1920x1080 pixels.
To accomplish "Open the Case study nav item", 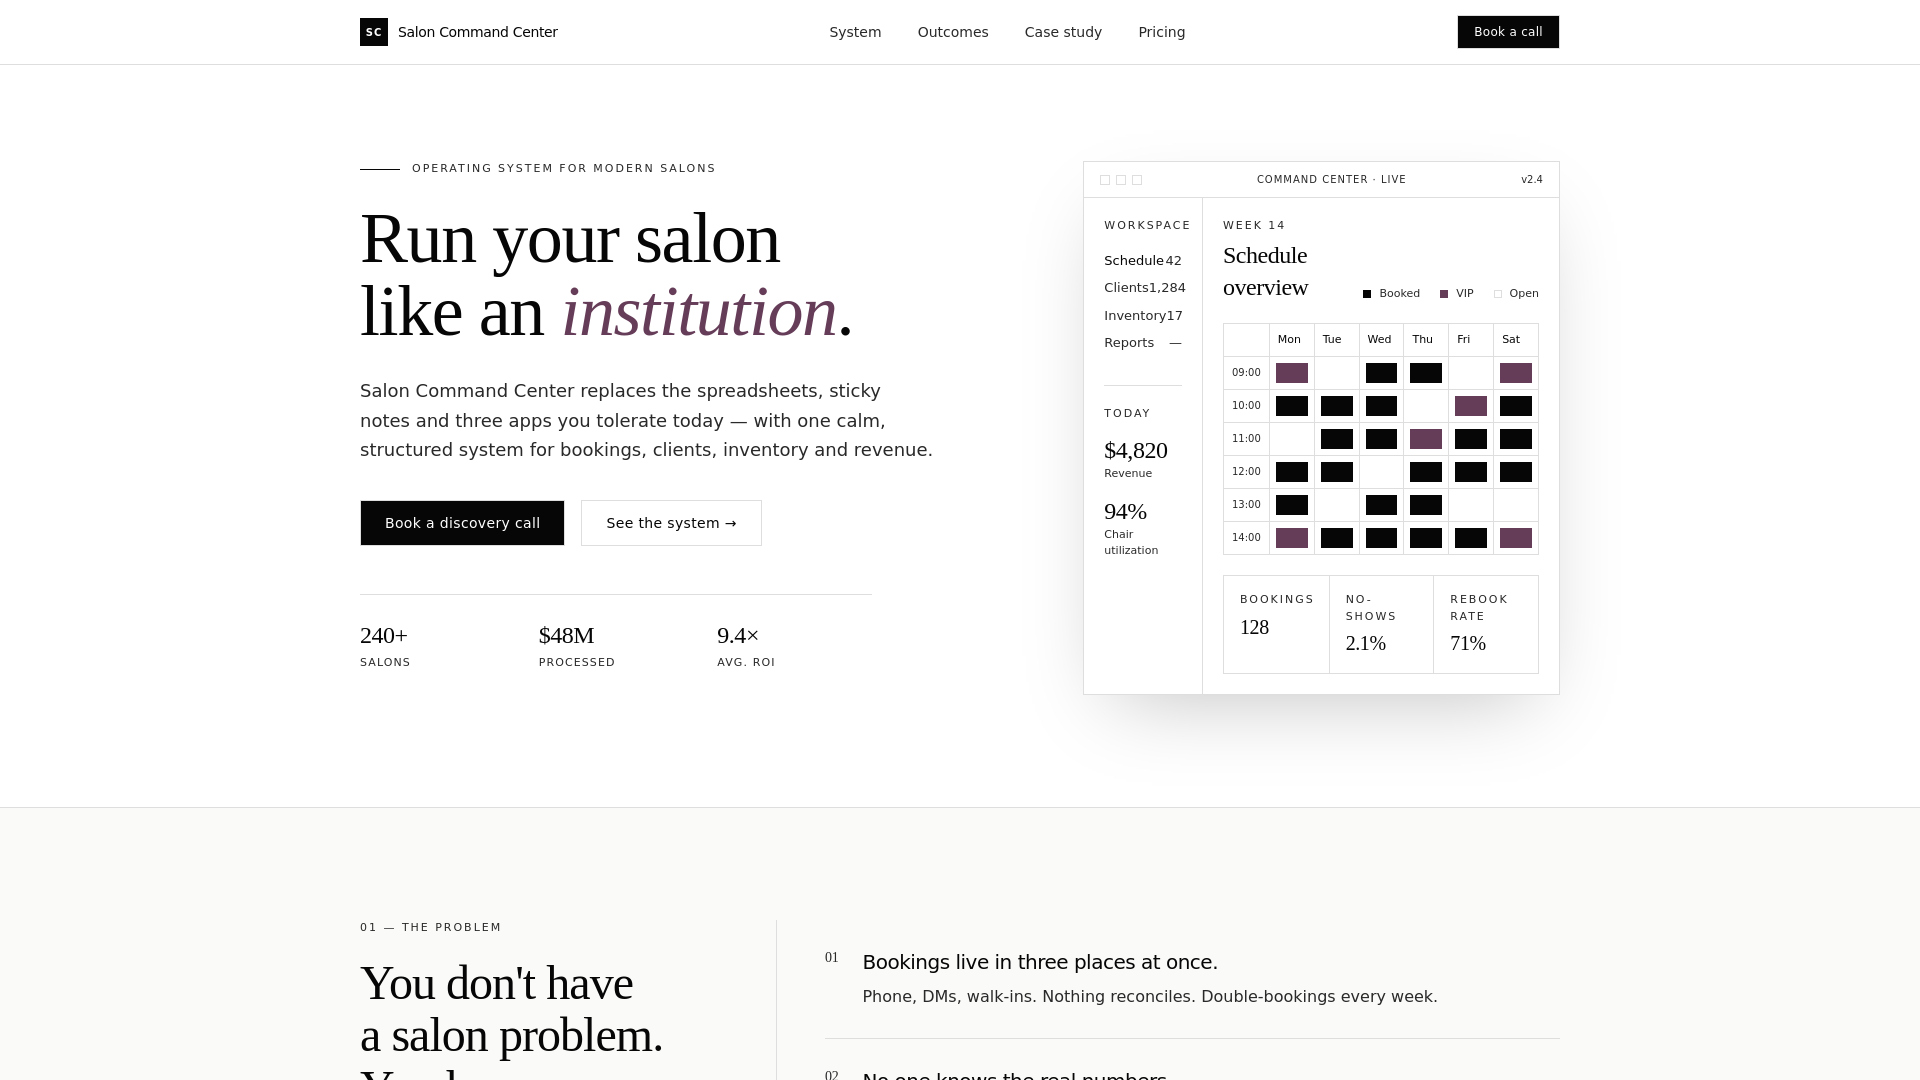I will click(1063, 32).
